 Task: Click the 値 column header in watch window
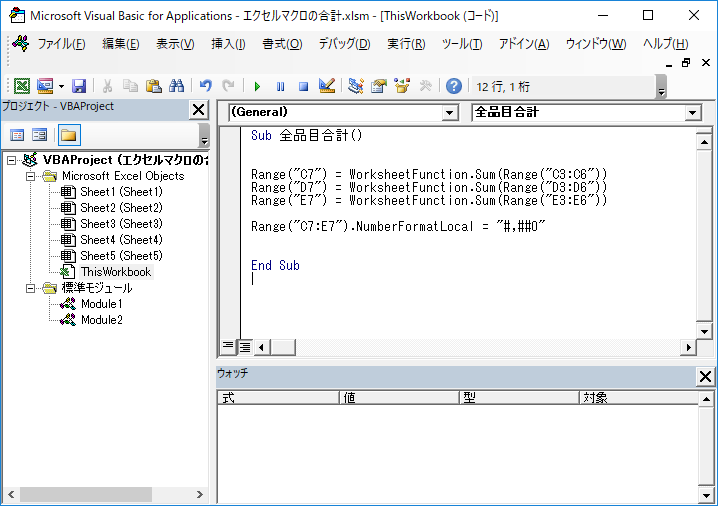[x=399, y=397]
